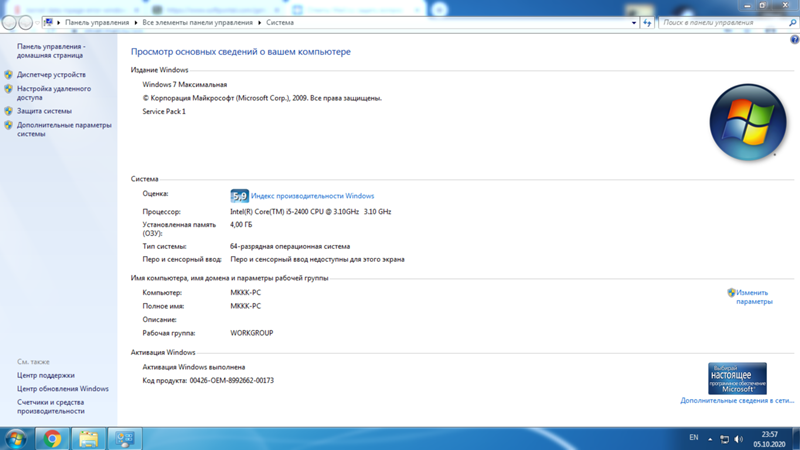Screen dimensions: 800x450
Task: Select processor text Intel Core i5-2400
Action: tap(310, 212)
